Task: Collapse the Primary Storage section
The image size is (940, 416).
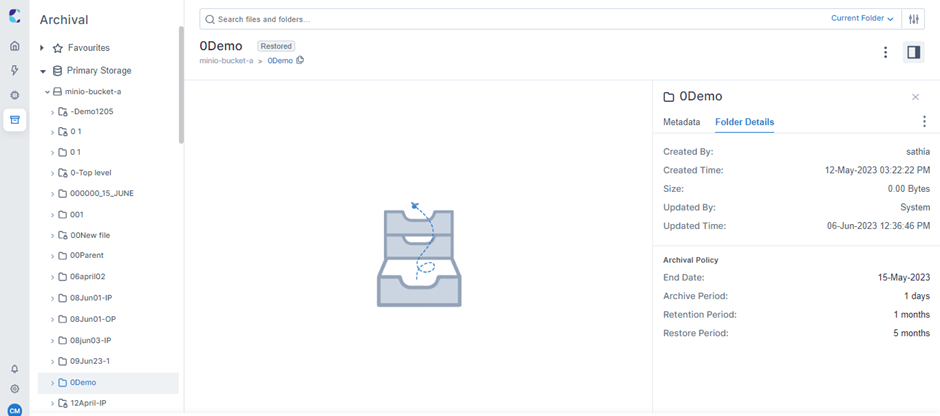Action: [43, 71]
